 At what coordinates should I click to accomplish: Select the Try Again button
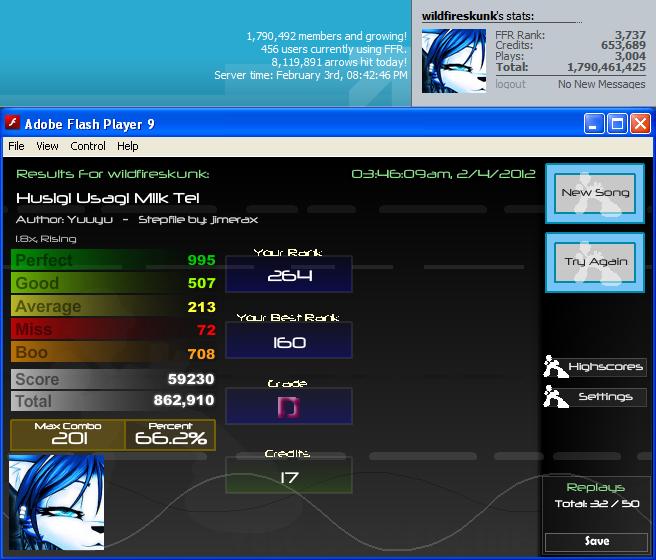(x=595, y=262)
